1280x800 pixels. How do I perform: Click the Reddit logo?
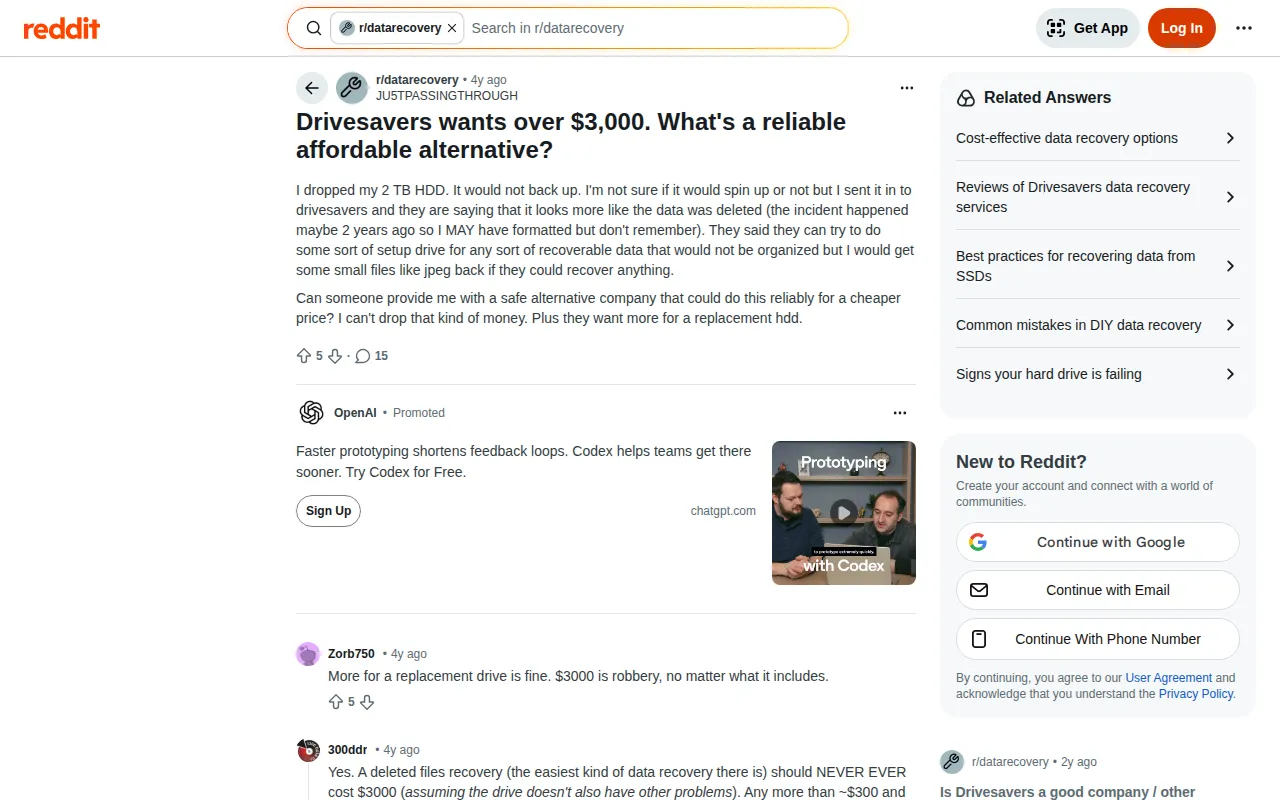pos(62,28)
